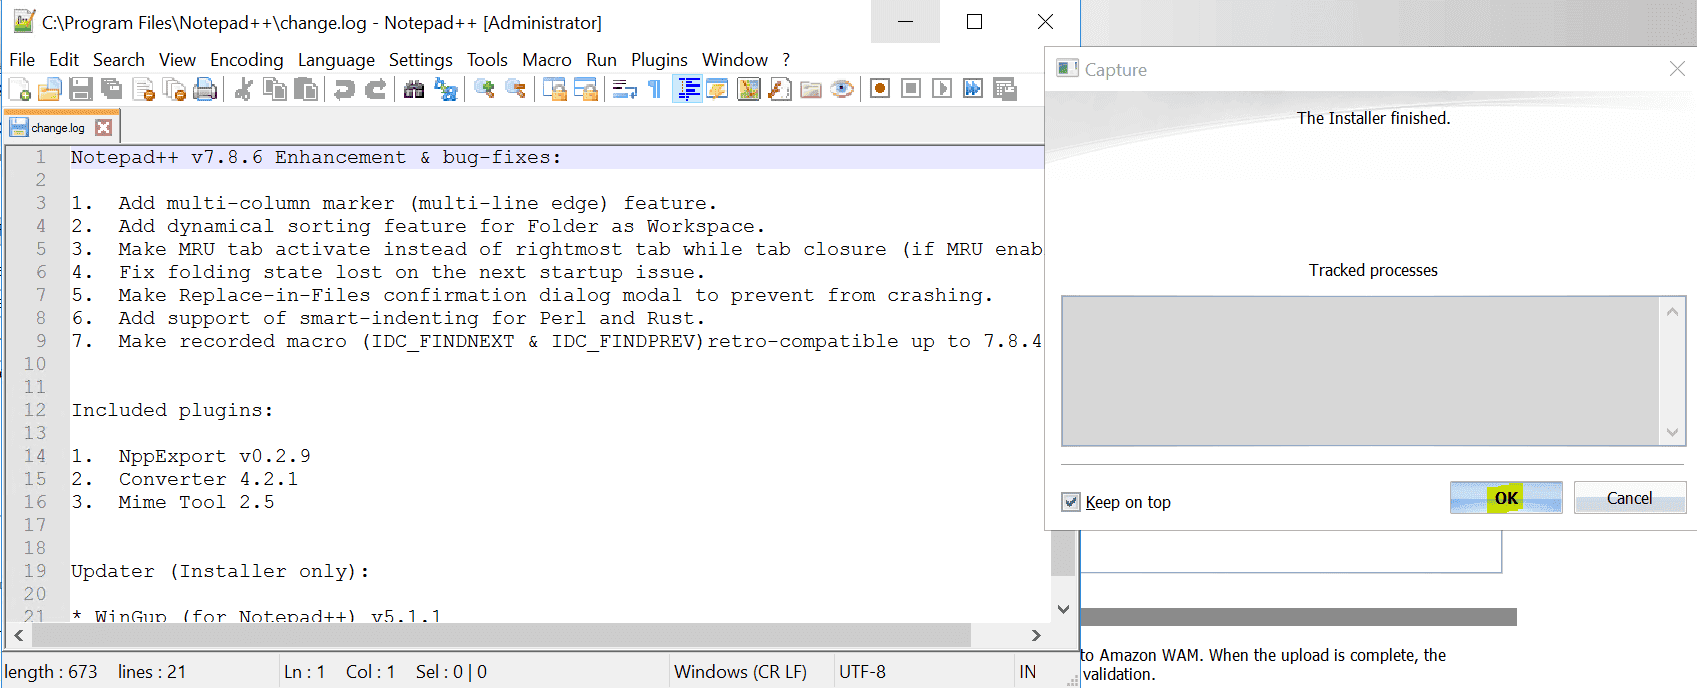Image resolution: width=1697 pixels, height=688 pixels.
Task: Click the editor's horizontal scroll right arrow
Action: coord(1036,635)
